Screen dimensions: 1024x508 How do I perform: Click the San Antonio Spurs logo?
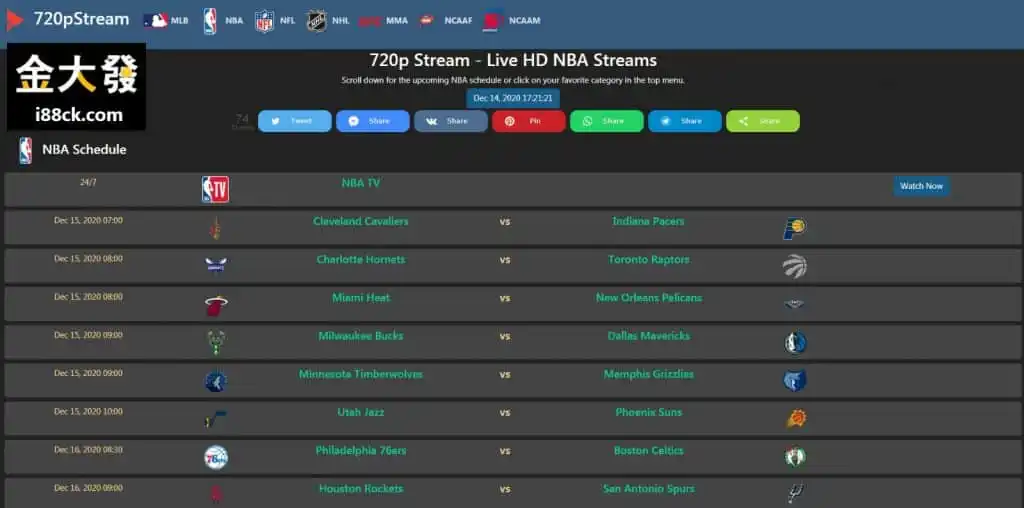(x=795, y=494)
